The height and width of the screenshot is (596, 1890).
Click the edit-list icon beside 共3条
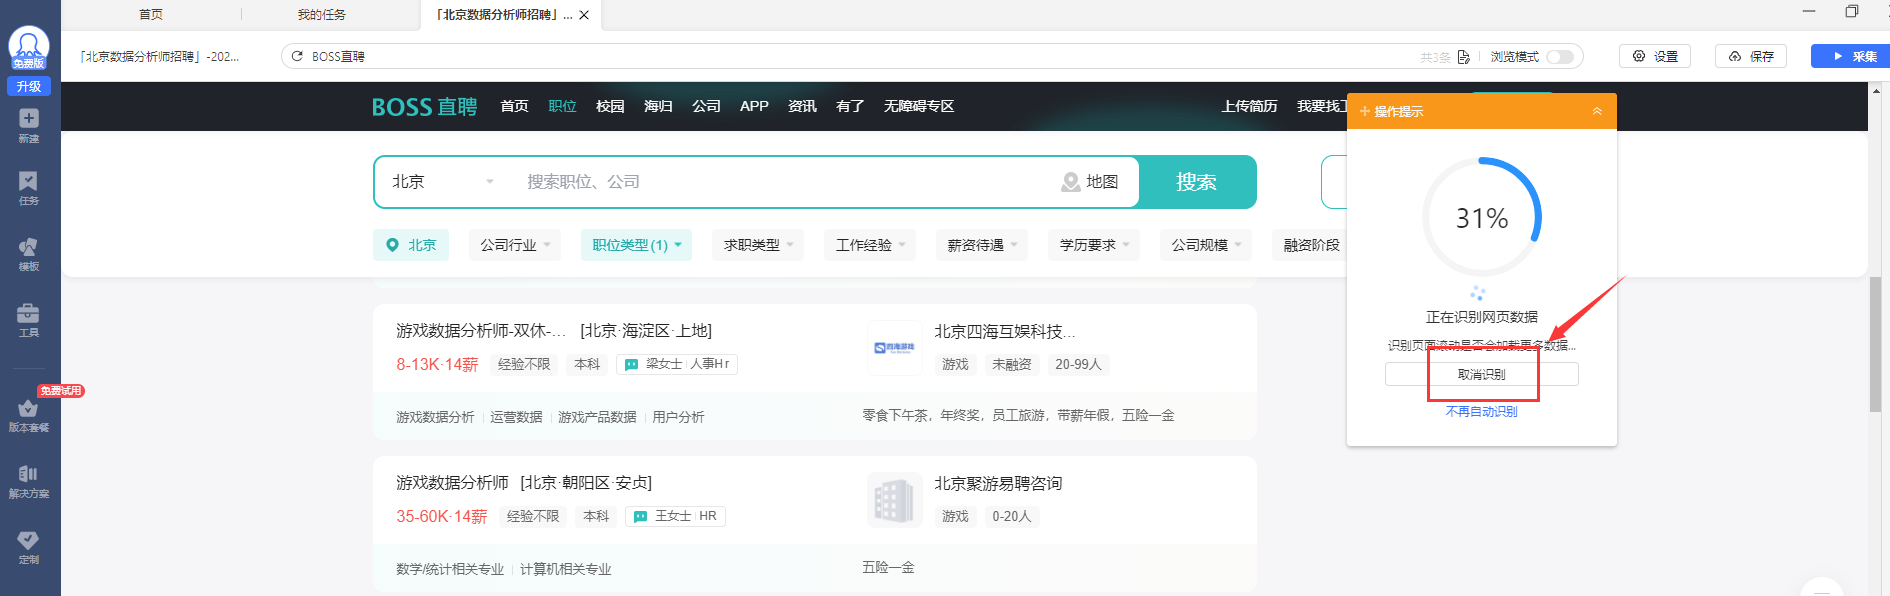[1464, 57]
